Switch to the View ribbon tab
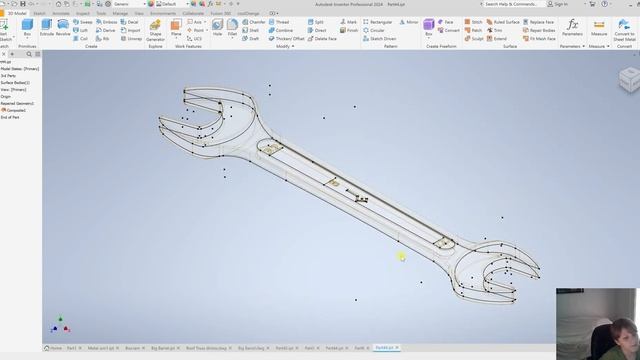The width and height of the screenshot is (640, 360). point(139,13)
